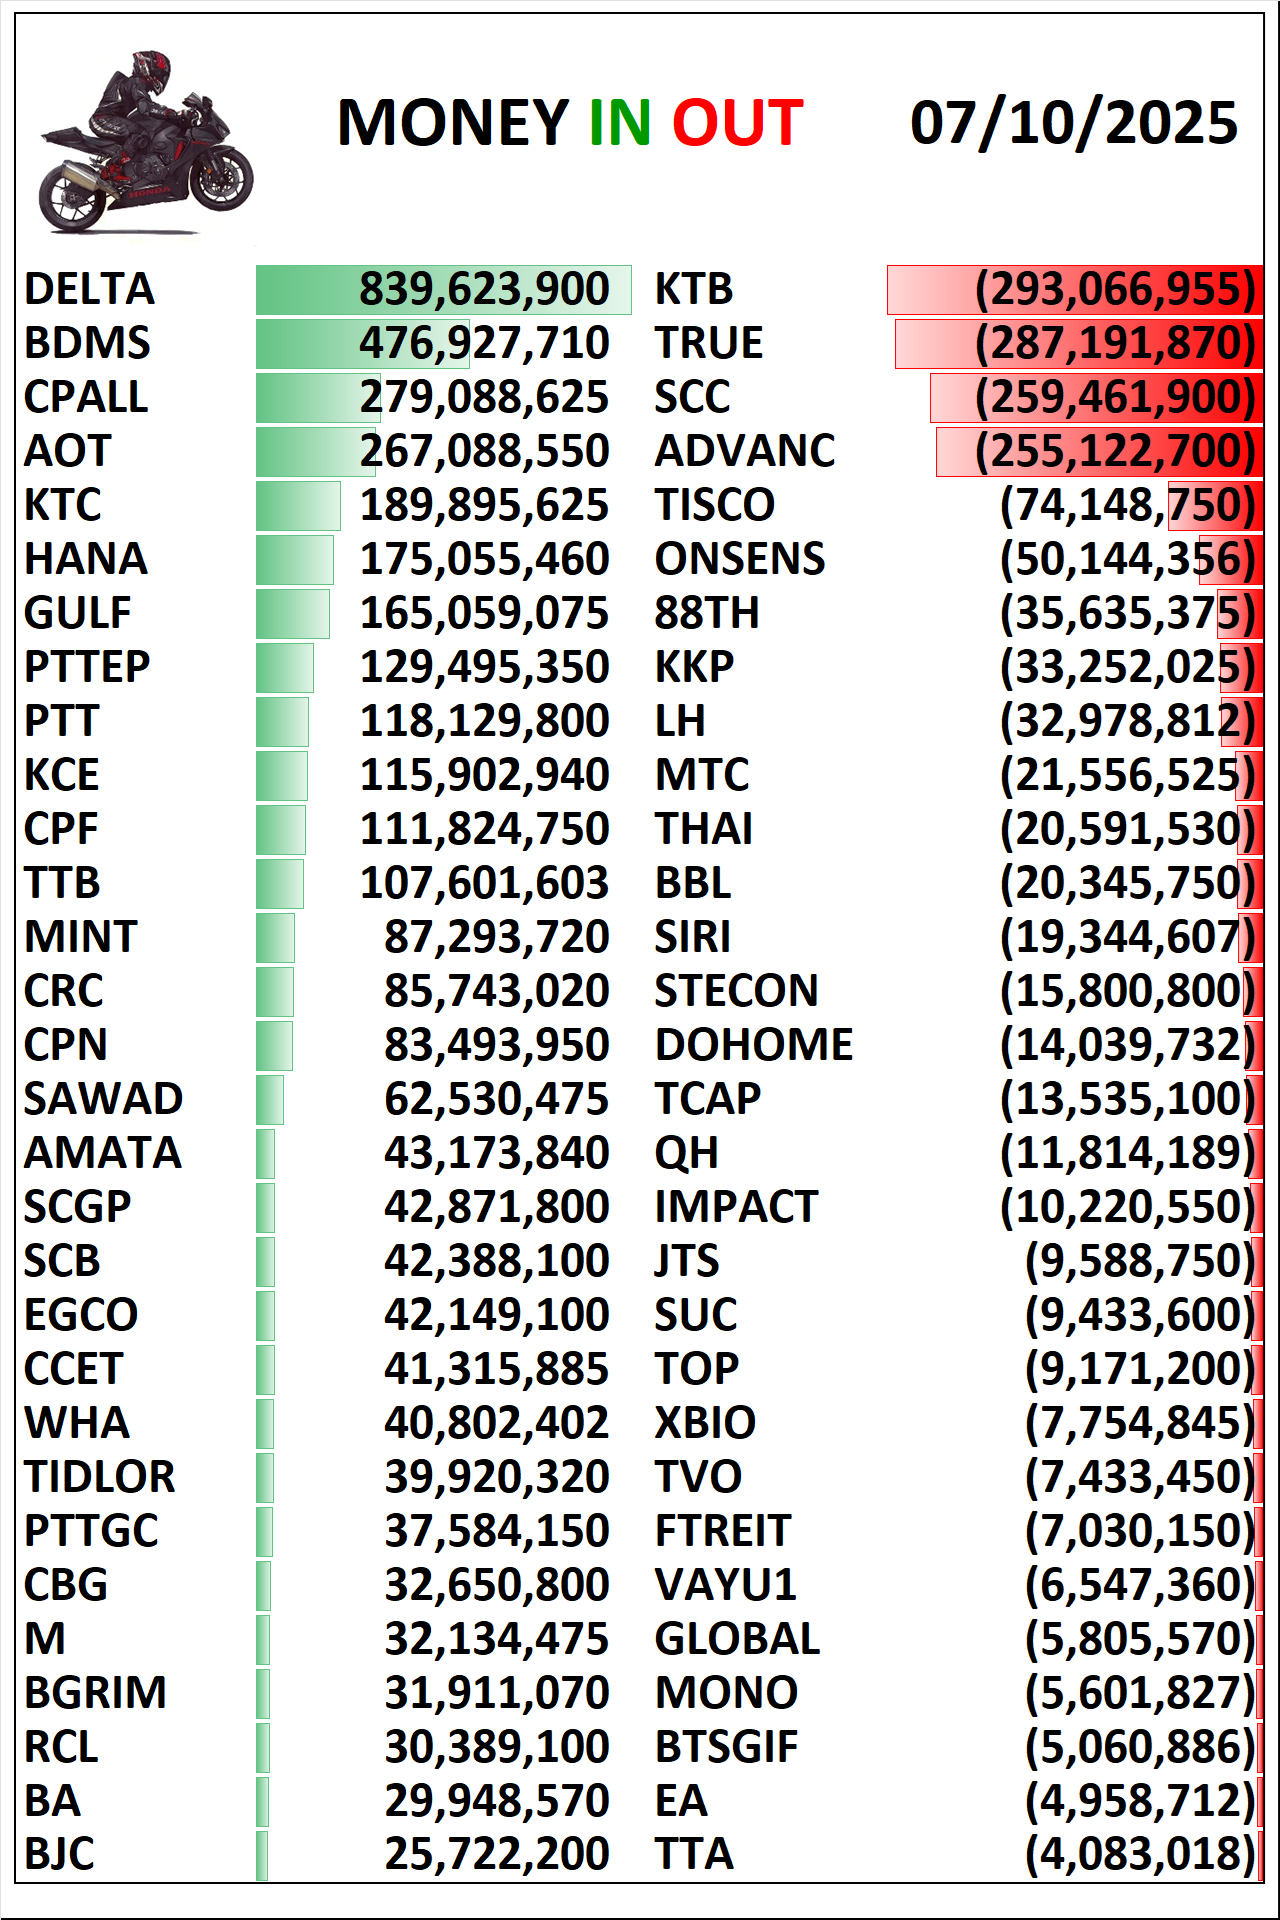Select the ADVANC ticker label
Viewport: 1280px width, 1920px height.
pyautogui.click(x=745, y=451)
